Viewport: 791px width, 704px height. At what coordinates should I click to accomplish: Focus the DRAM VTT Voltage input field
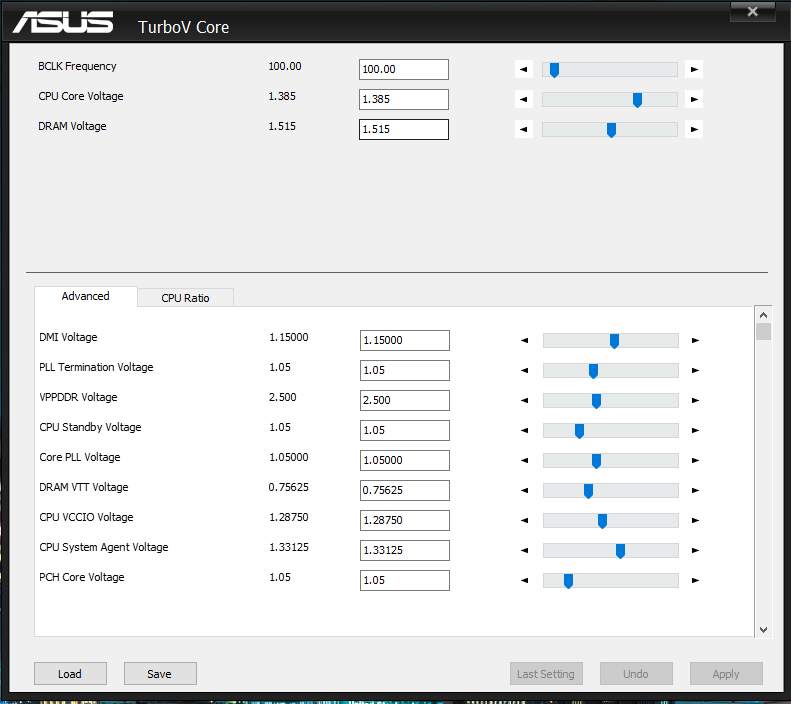point(405,490)
